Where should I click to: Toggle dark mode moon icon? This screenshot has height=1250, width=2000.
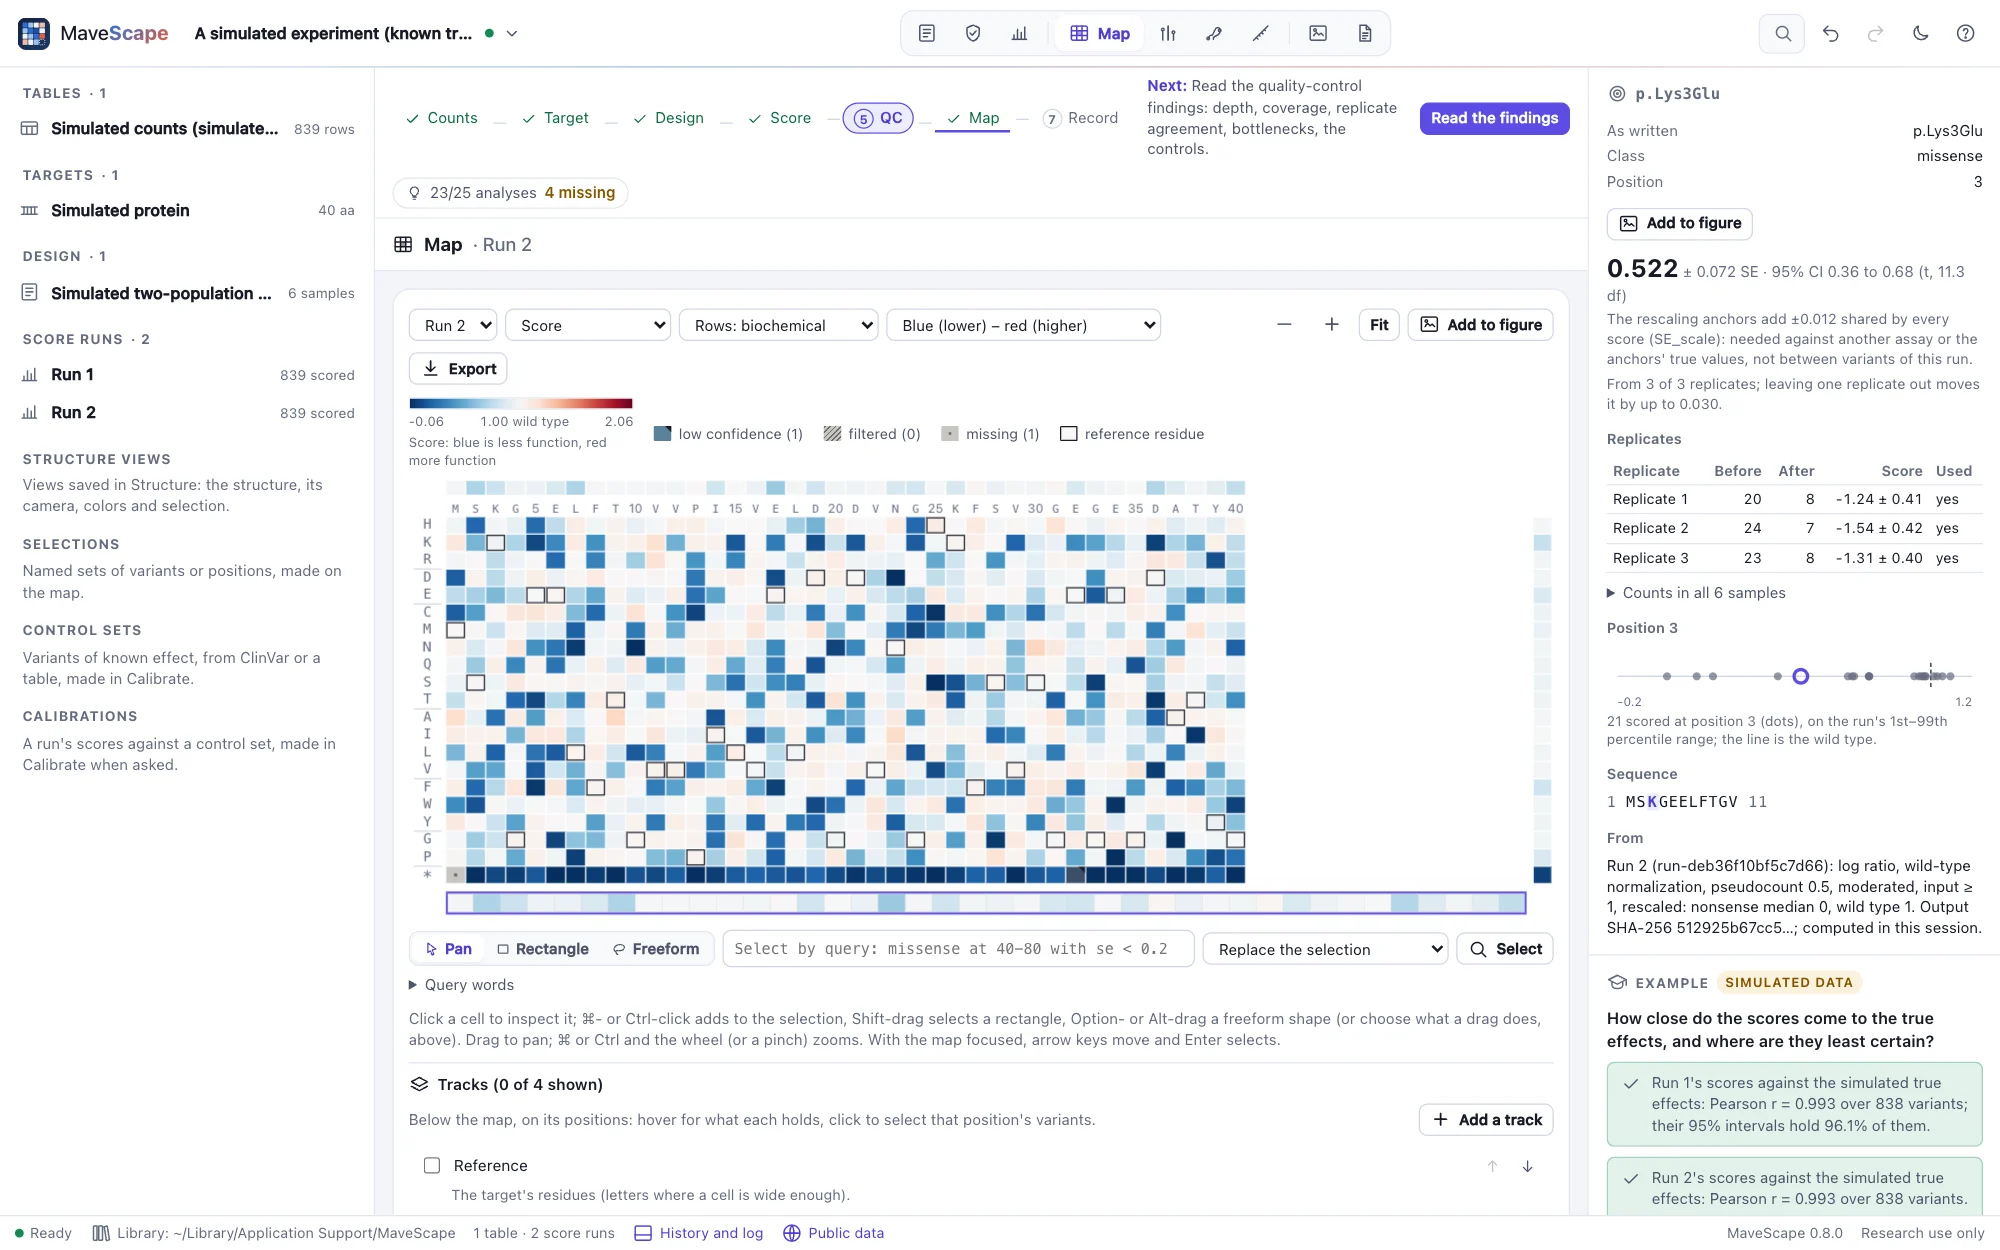[x=1920, y=33]
